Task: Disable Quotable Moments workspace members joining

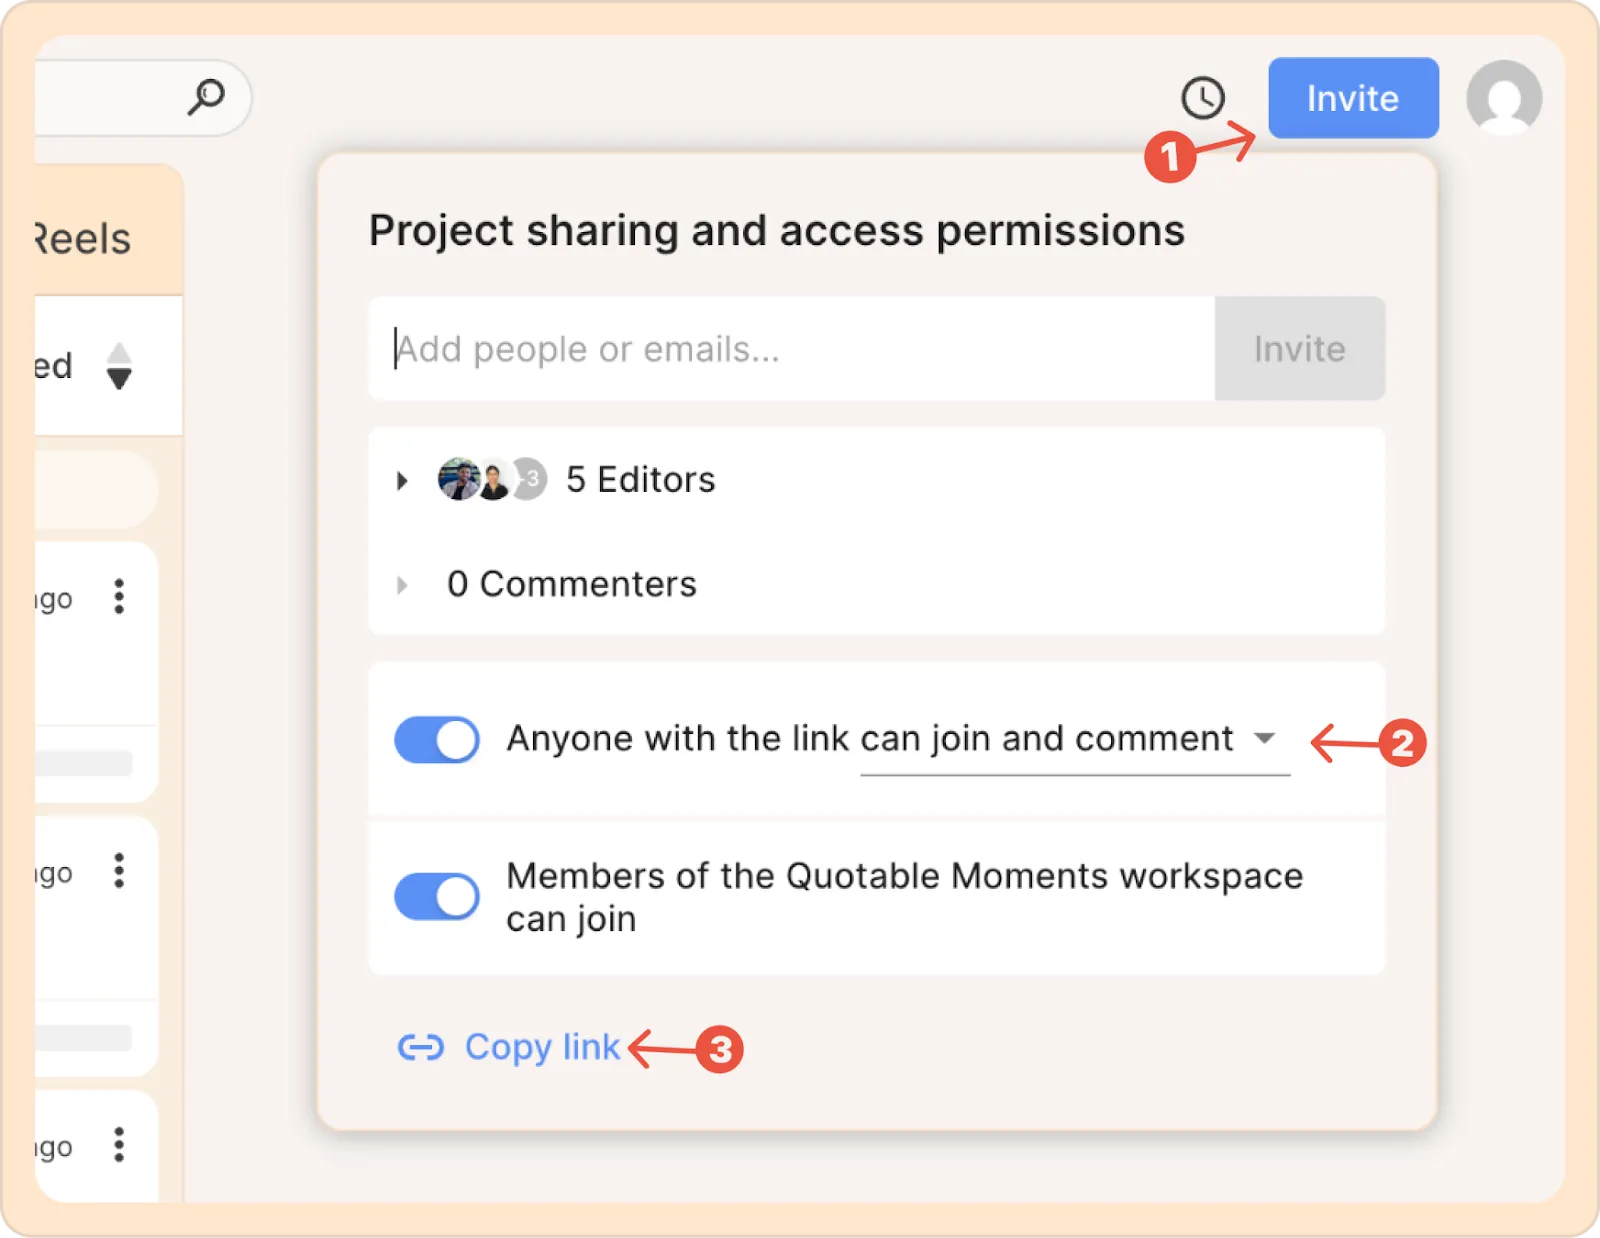Action: (437, 896)
